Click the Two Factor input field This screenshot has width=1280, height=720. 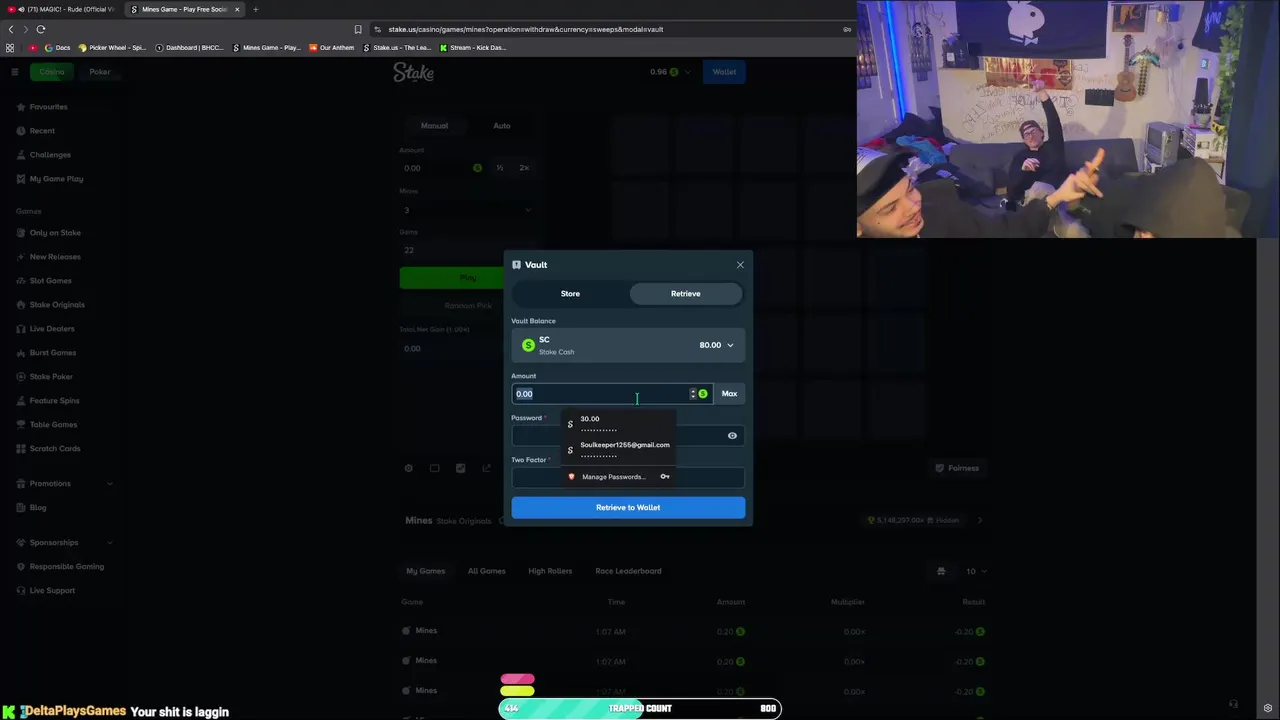(x=628, y=478)
